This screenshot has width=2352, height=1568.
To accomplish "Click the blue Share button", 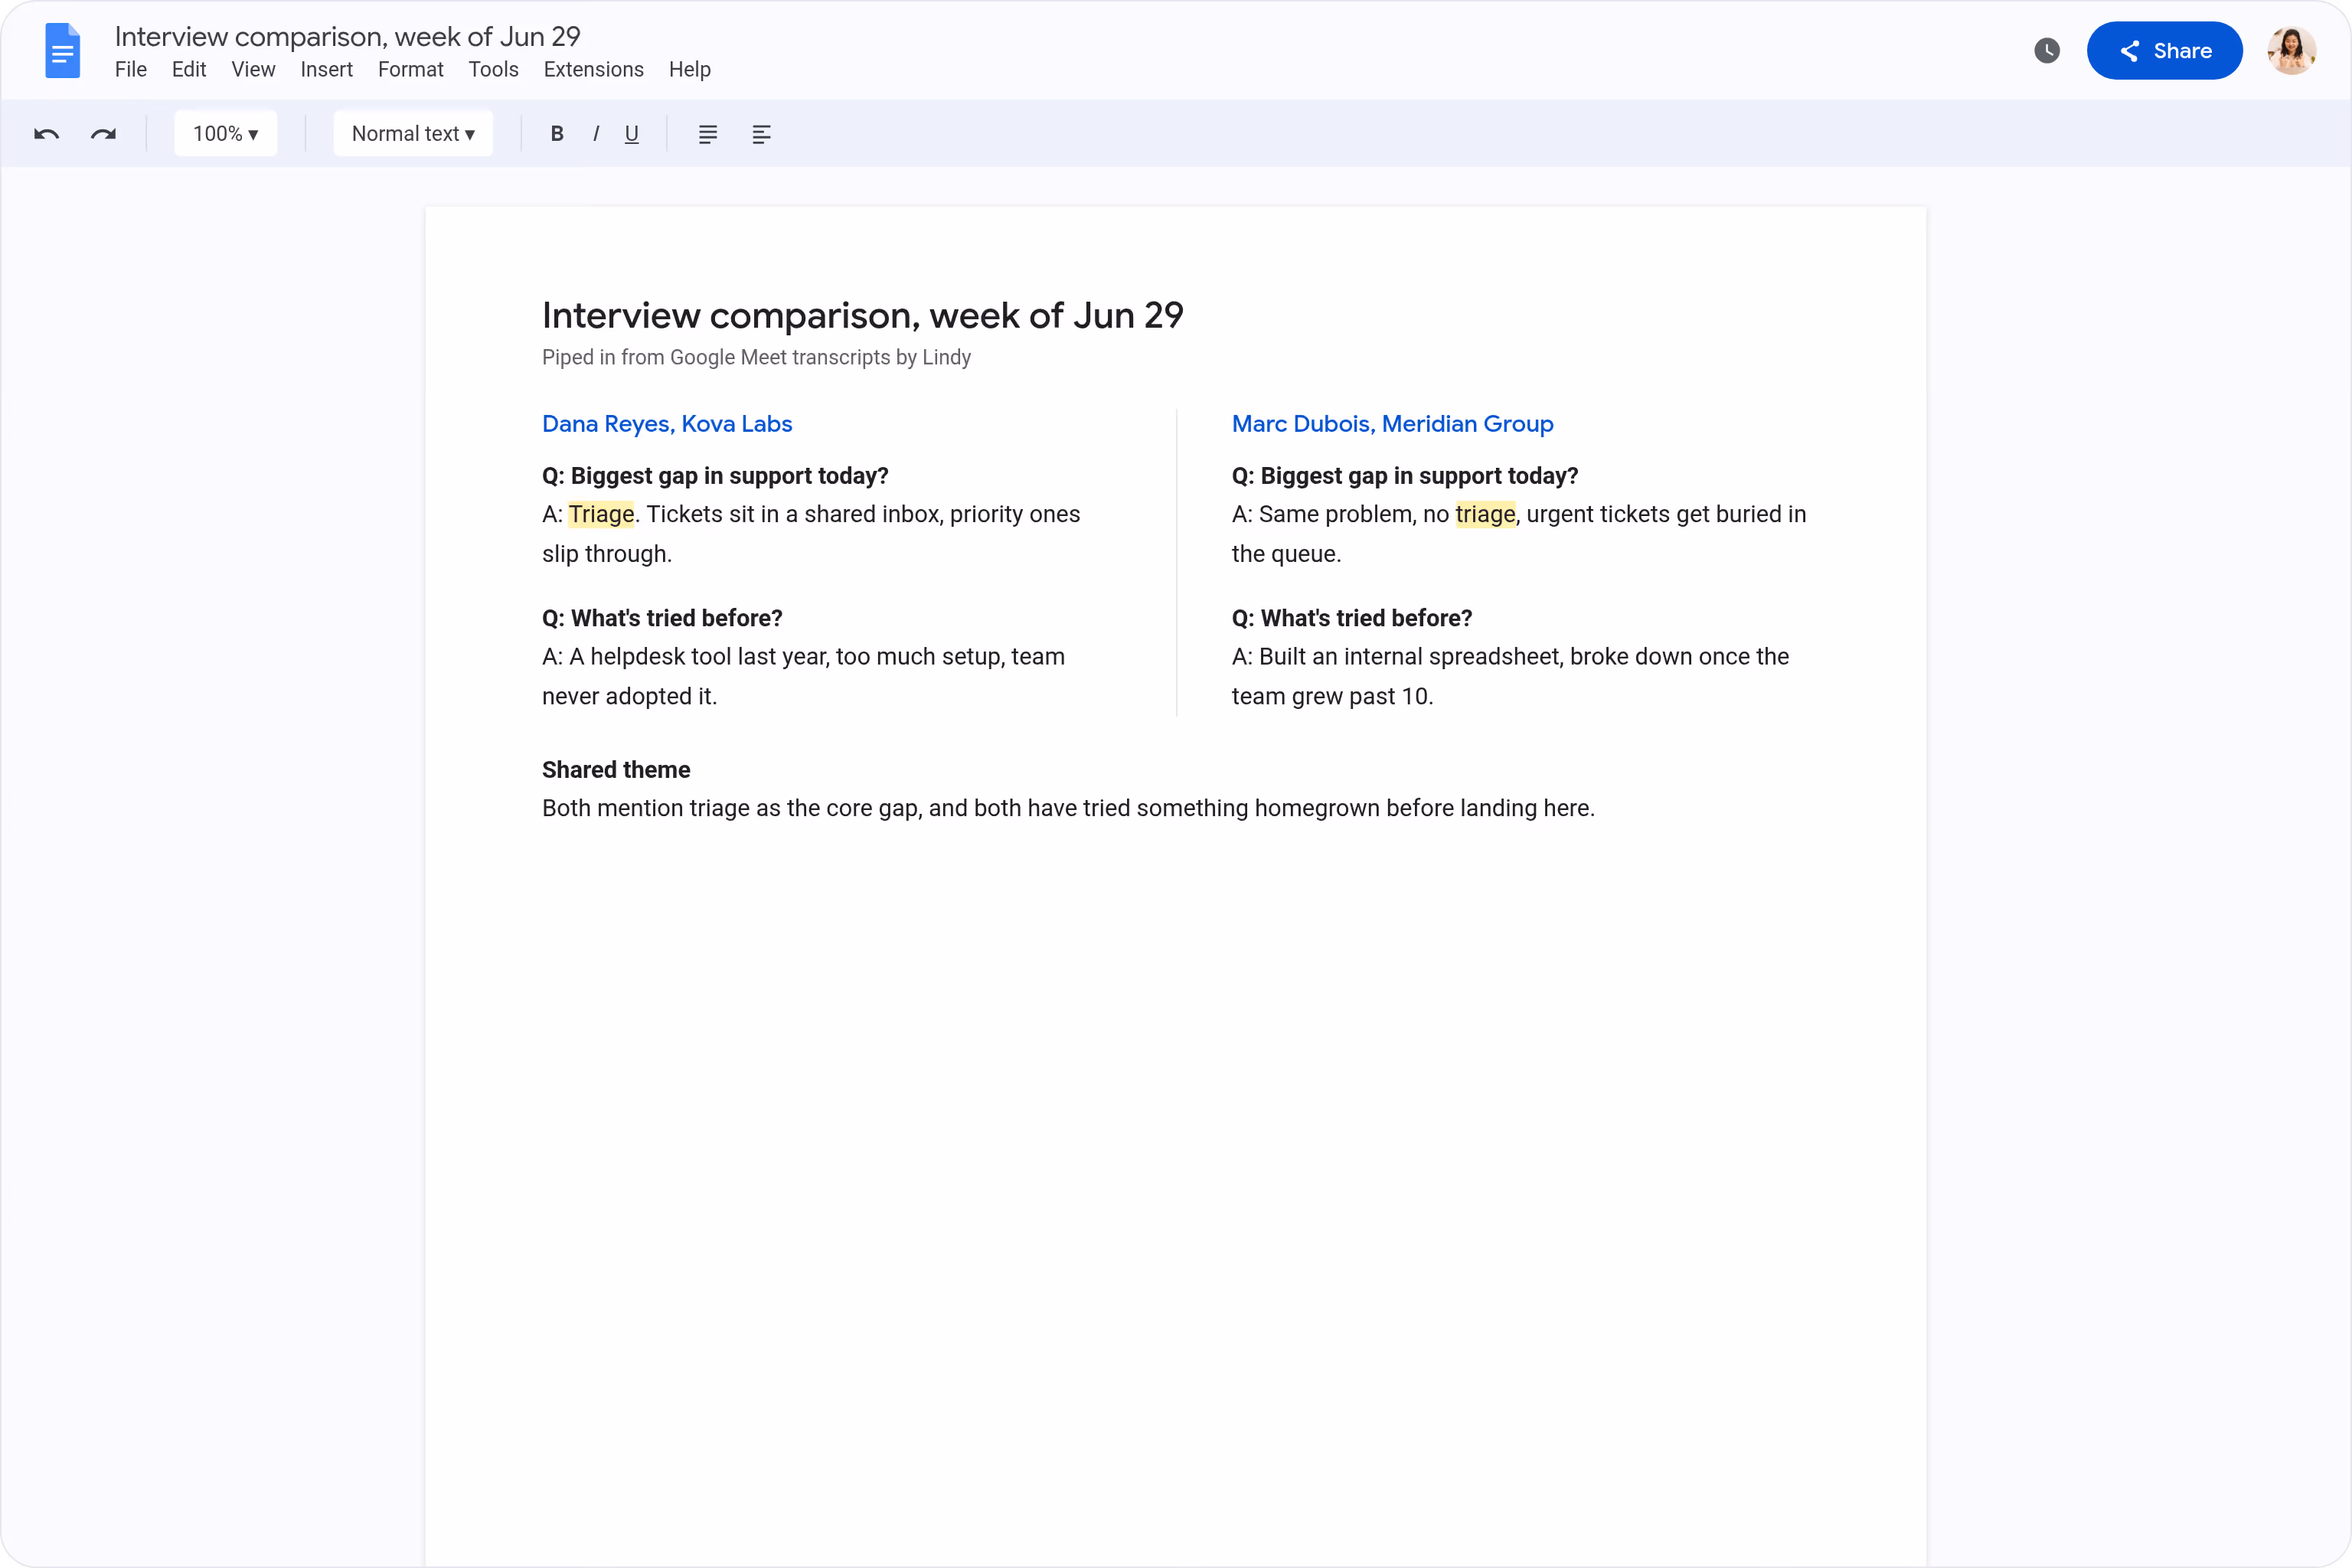I will click(x=2164, y=50).
